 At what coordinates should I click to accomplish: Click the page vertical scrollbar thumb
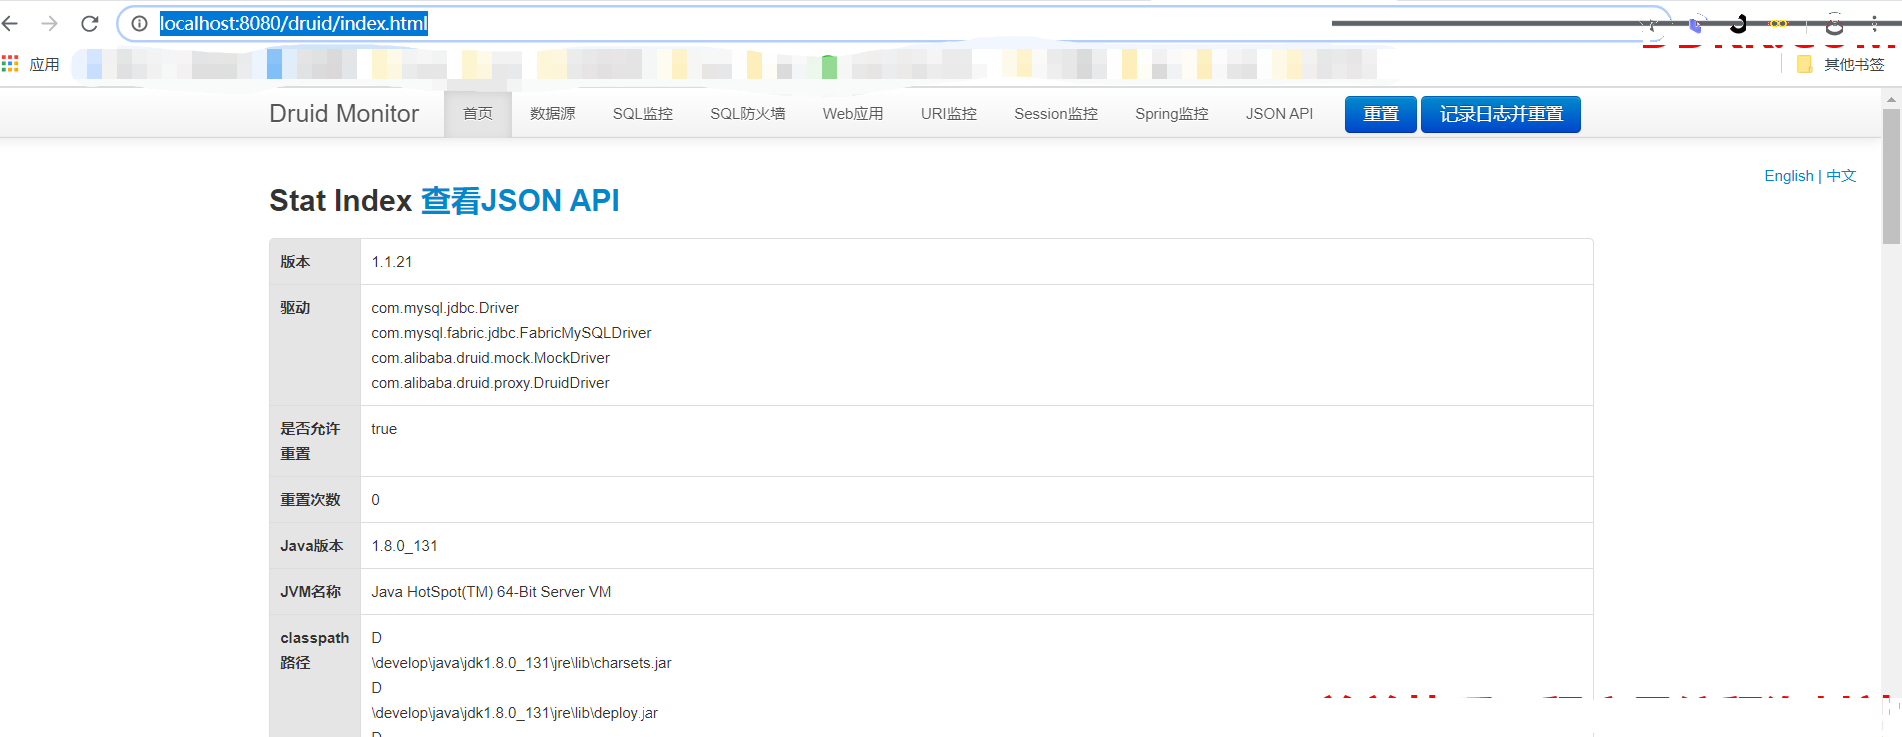tap(1891, 175)
